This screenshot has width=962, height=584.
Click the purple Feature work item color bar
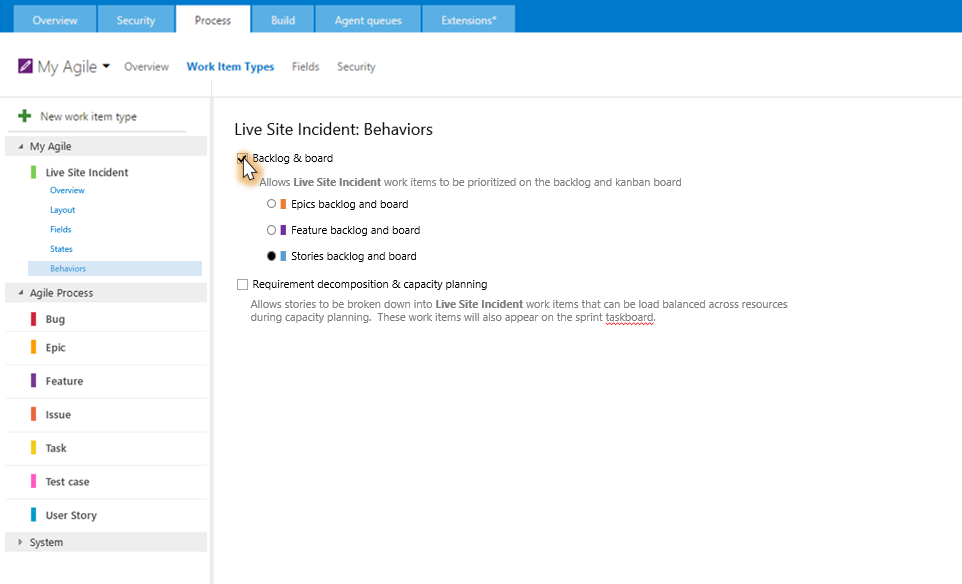pos(34,380)
